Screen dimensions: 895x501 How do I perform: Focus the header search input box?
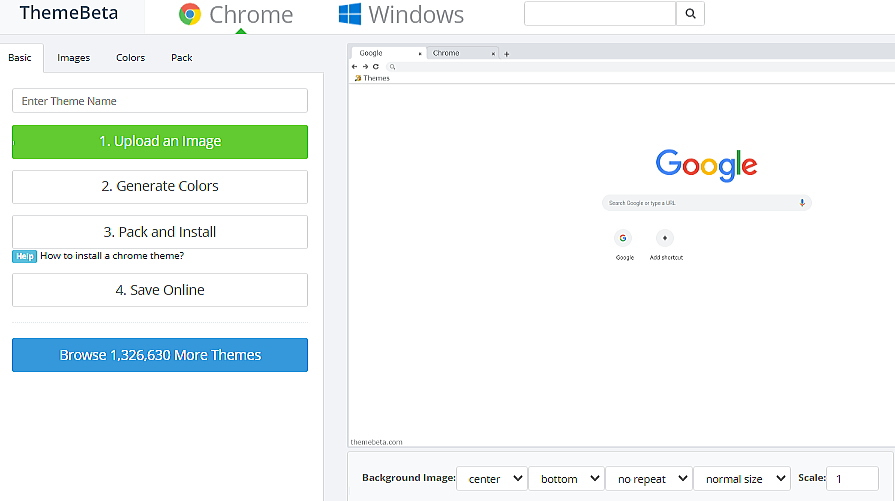coord(600,14)
